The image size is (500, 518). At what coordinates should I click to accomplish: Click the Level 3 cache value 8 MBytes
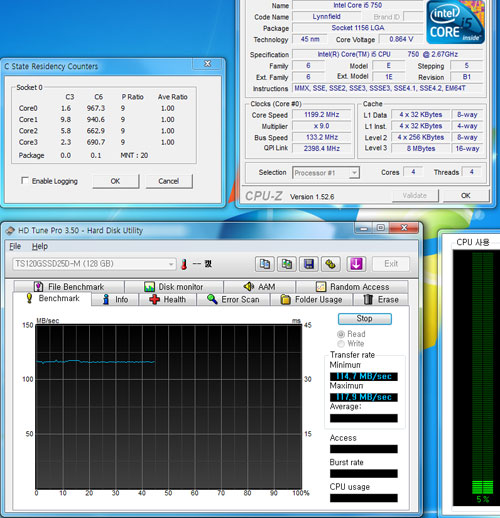click(421, 148)
